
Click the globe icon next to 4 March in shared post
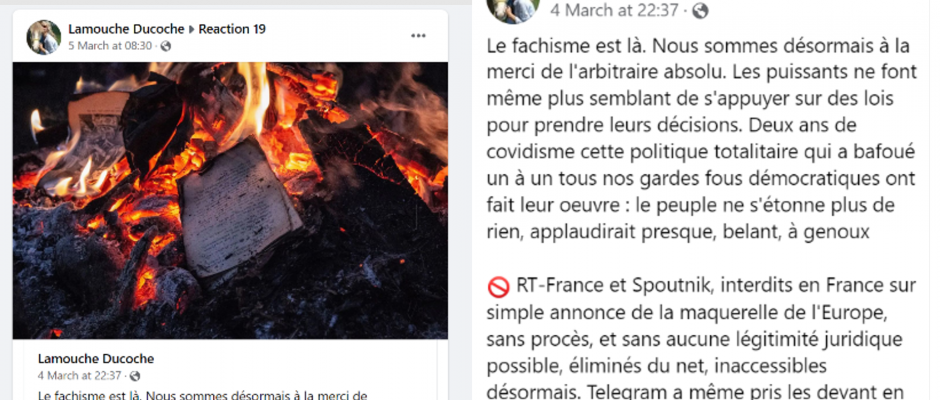(x=135, y=376)
